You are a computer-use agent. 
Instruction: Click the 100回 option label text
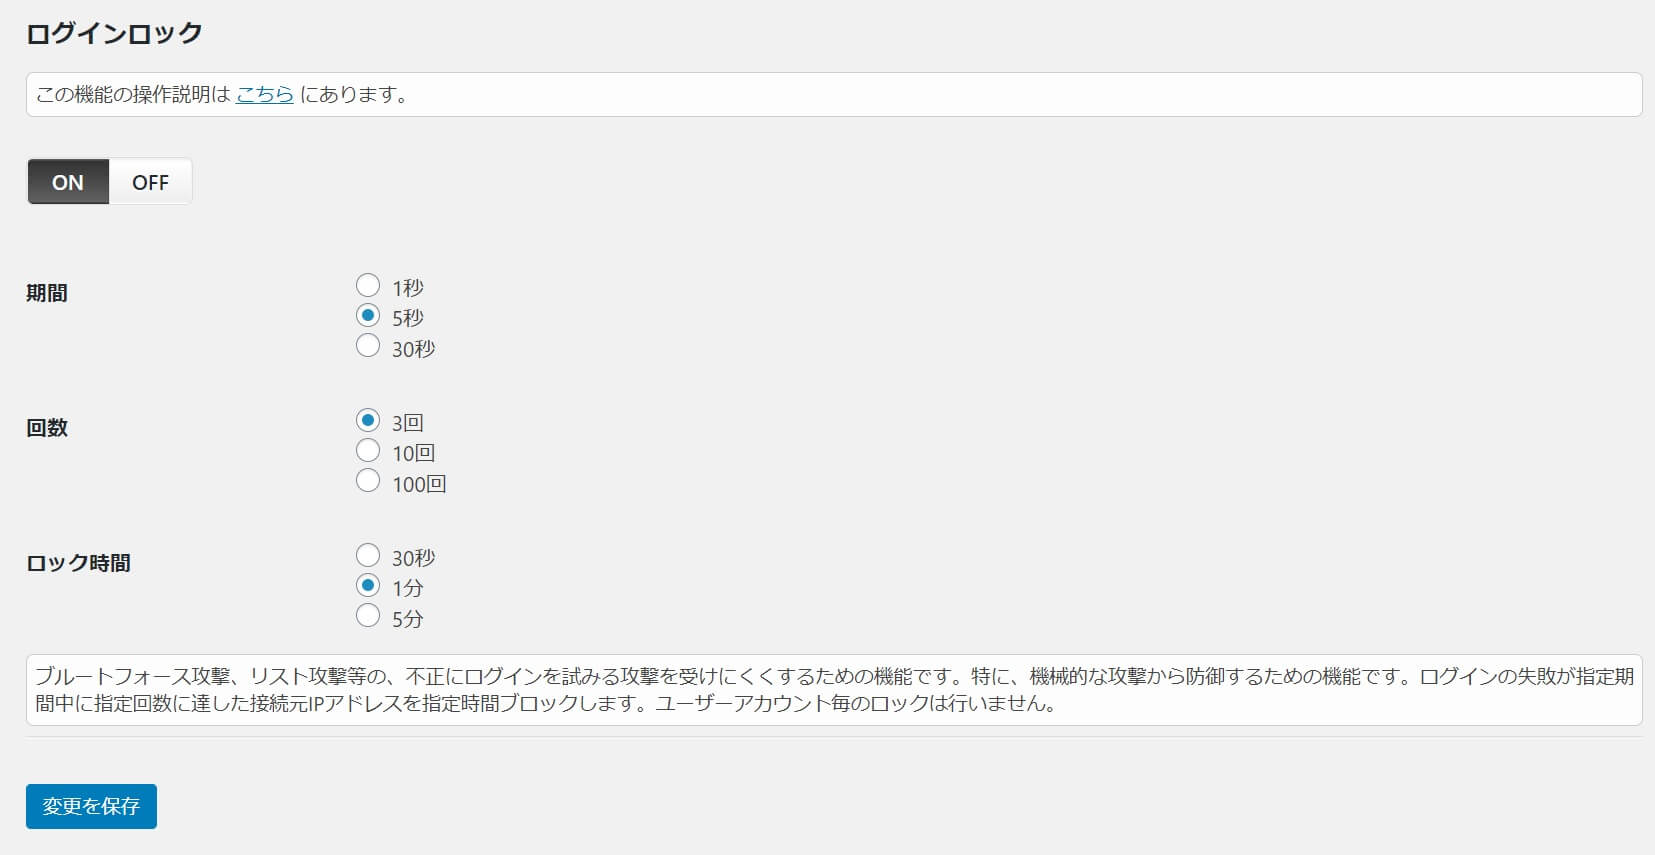pyautogui.click(x=419, y=484)
